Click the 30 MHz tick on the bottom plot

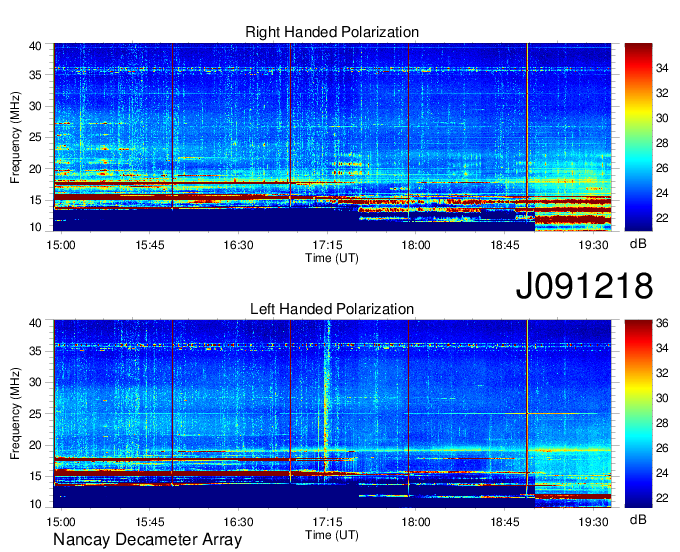[35, 382]
